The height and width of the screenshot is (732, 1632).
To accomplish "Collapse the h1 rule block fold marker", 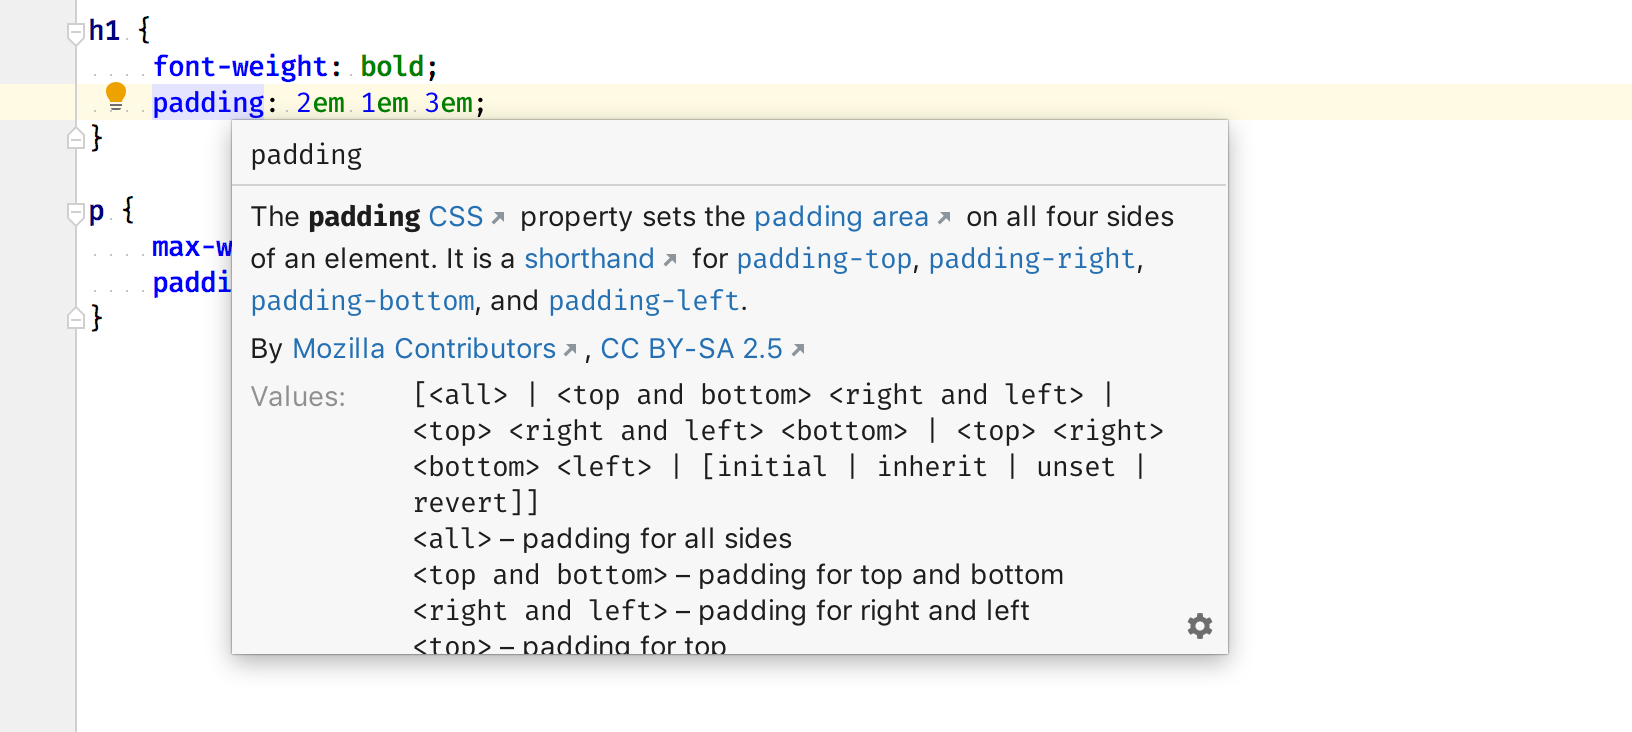I will coord(76,33).
